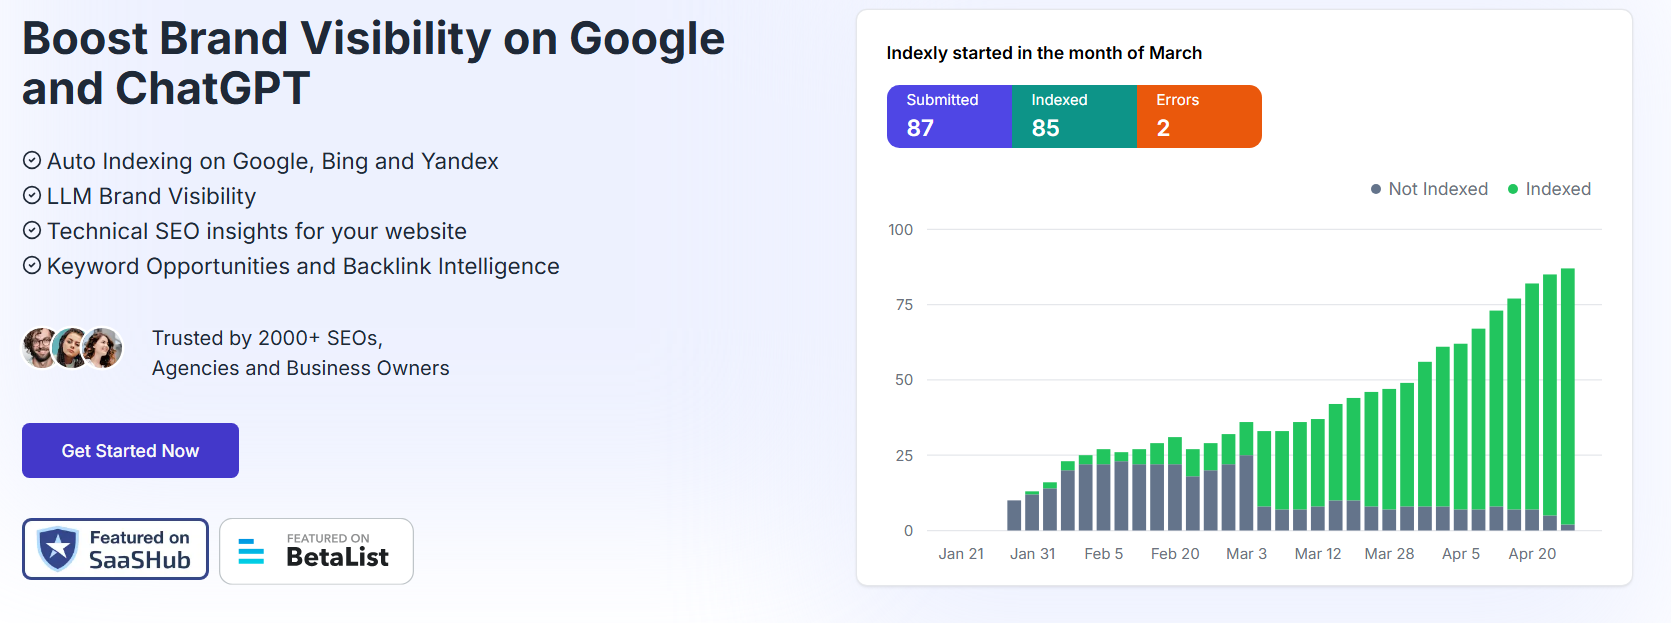The height and width of the screenshot is (623, 1671).
Task: Click check icon beside Keyword Opportunities
Action: tap(32, 265)
